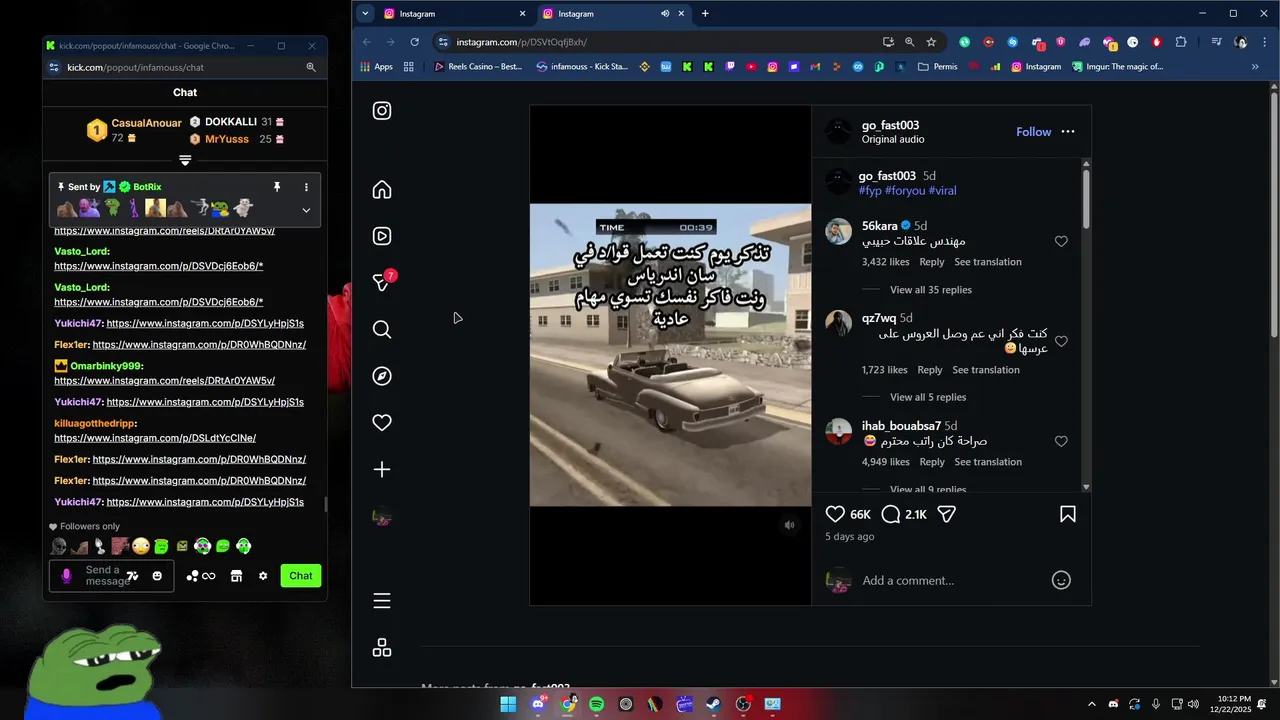Expand the pinned BotRix message
Screen dimensions: 1280x720
click(x=306, y=210)
